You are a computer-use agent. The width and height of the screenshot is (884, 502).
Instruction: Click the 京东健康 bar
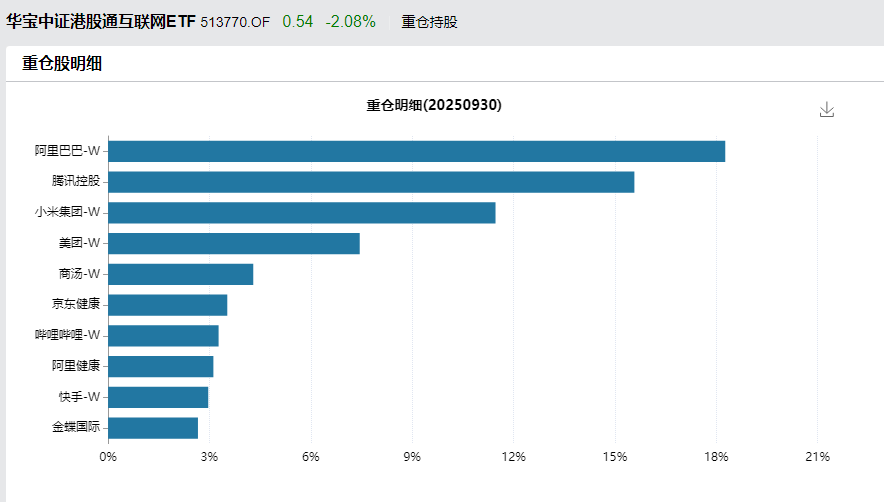pos(168,305)
